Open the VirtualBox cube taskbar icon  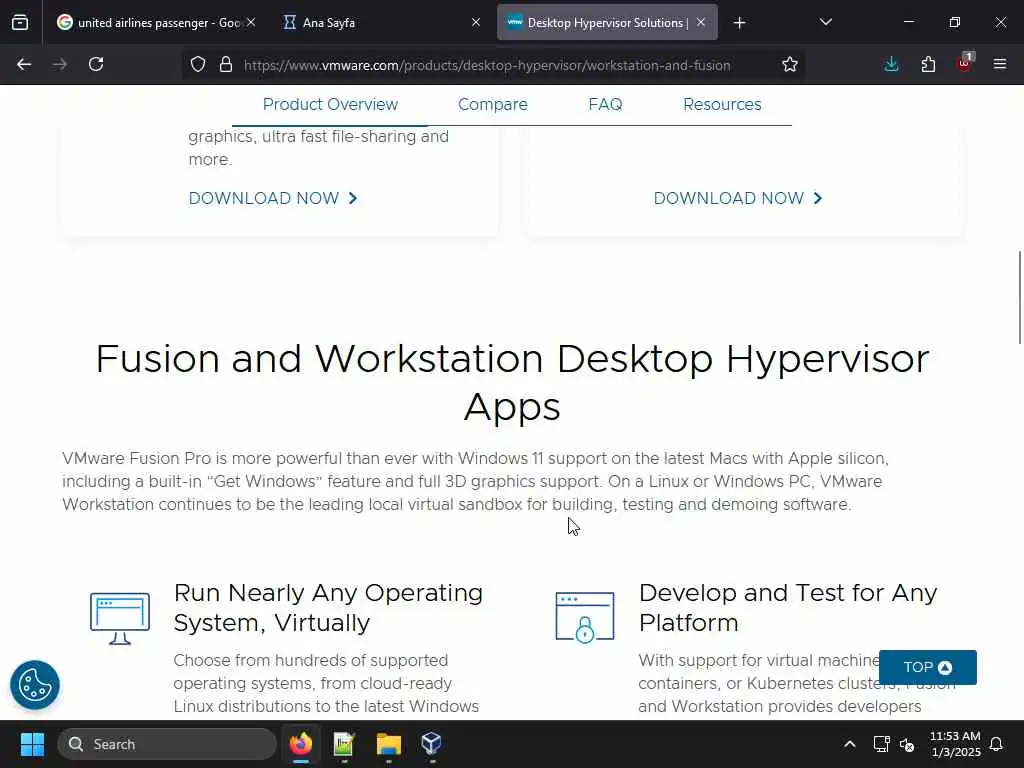432,744
